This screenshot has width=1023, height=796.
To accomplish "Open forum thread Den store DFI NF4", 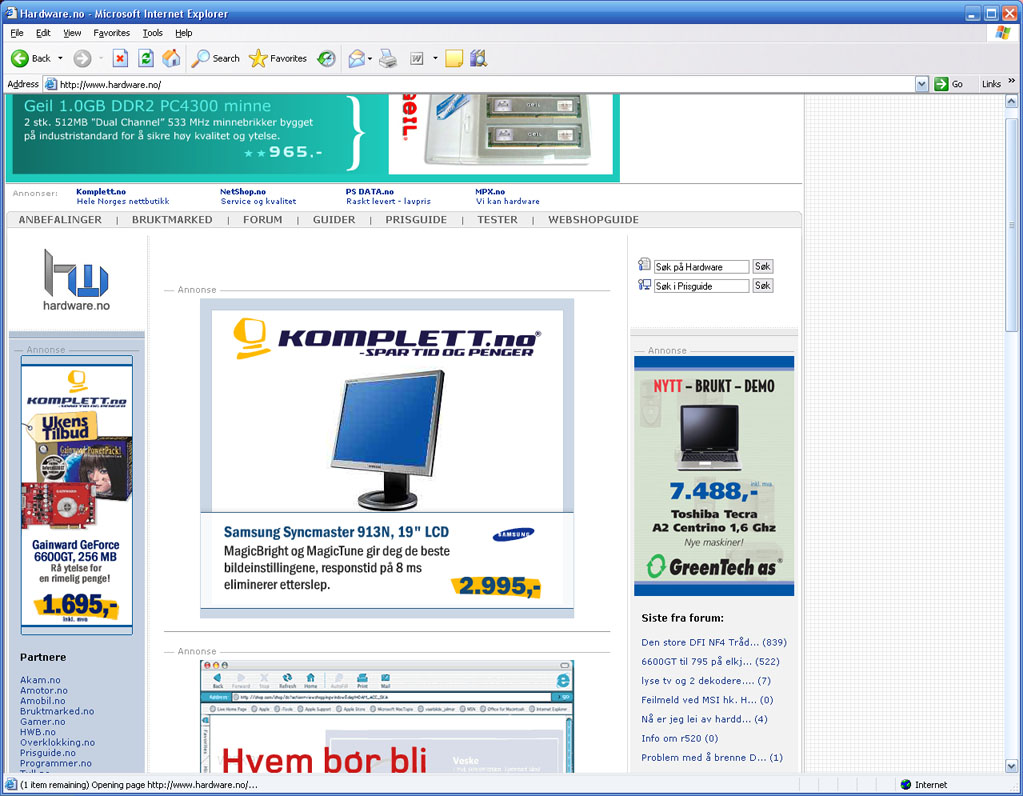I will [x=714, y=642].
